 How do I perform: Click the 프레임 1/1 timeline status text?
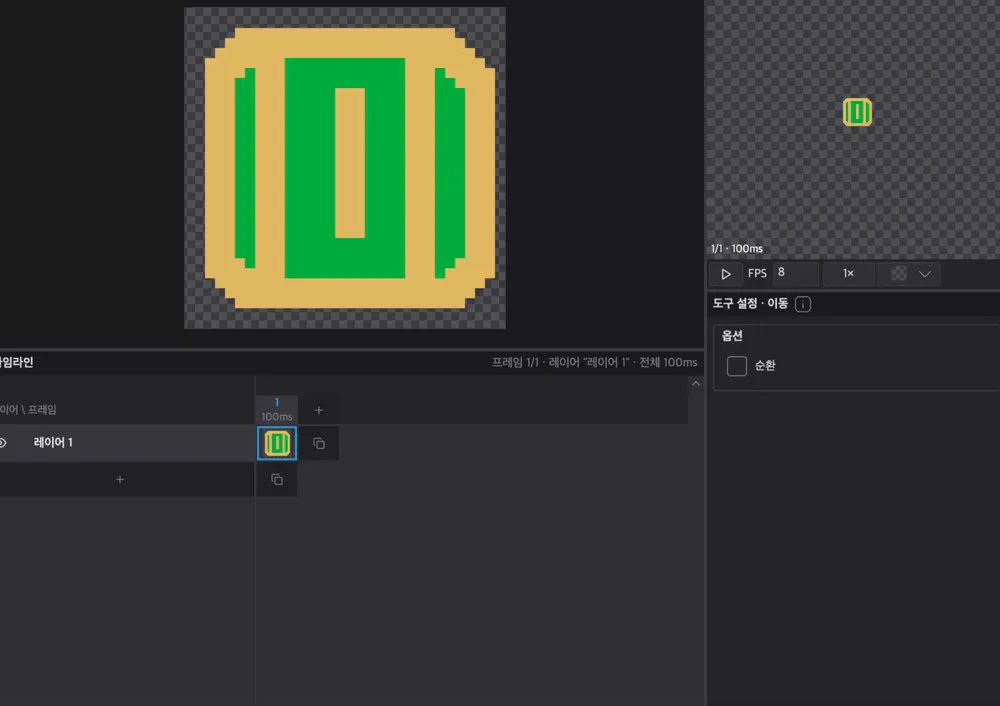coord(594,362)
